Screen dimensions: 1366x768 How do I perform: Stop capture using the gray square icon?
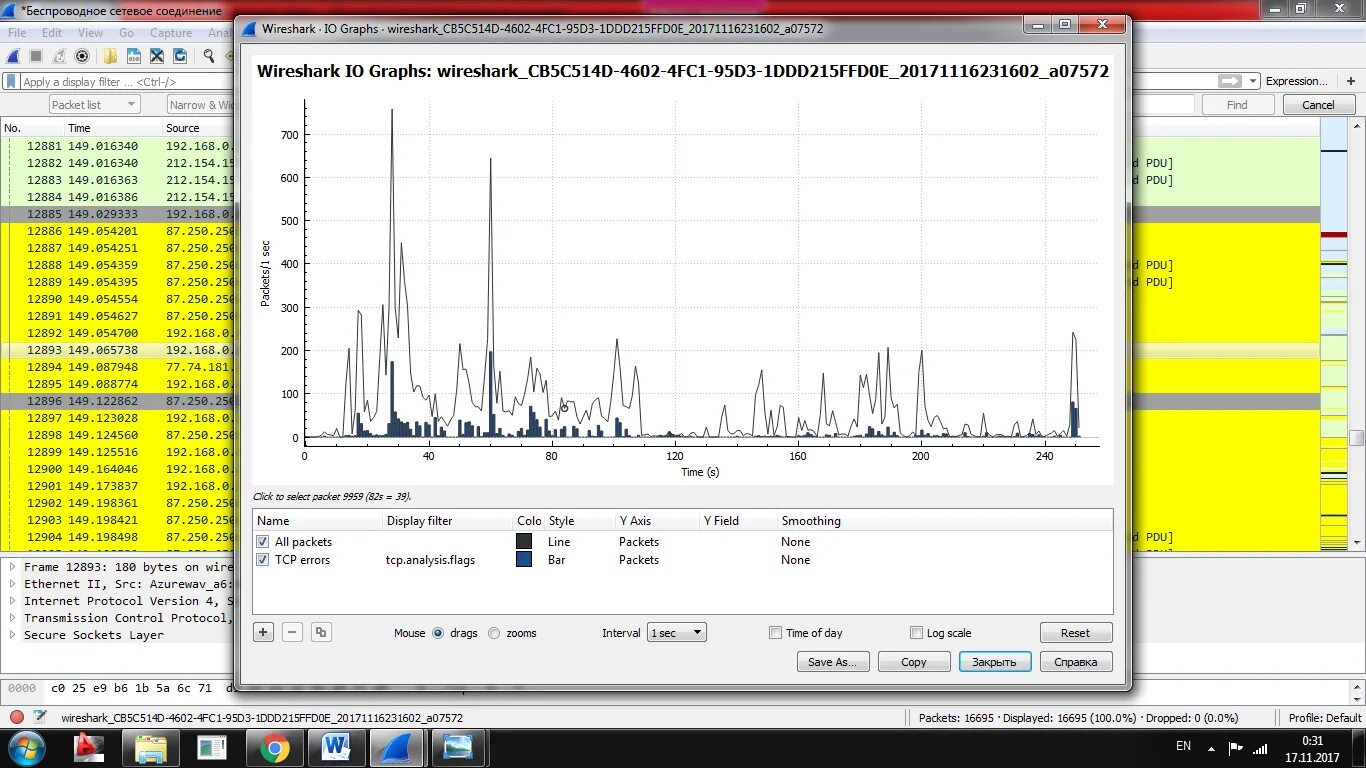36,57
